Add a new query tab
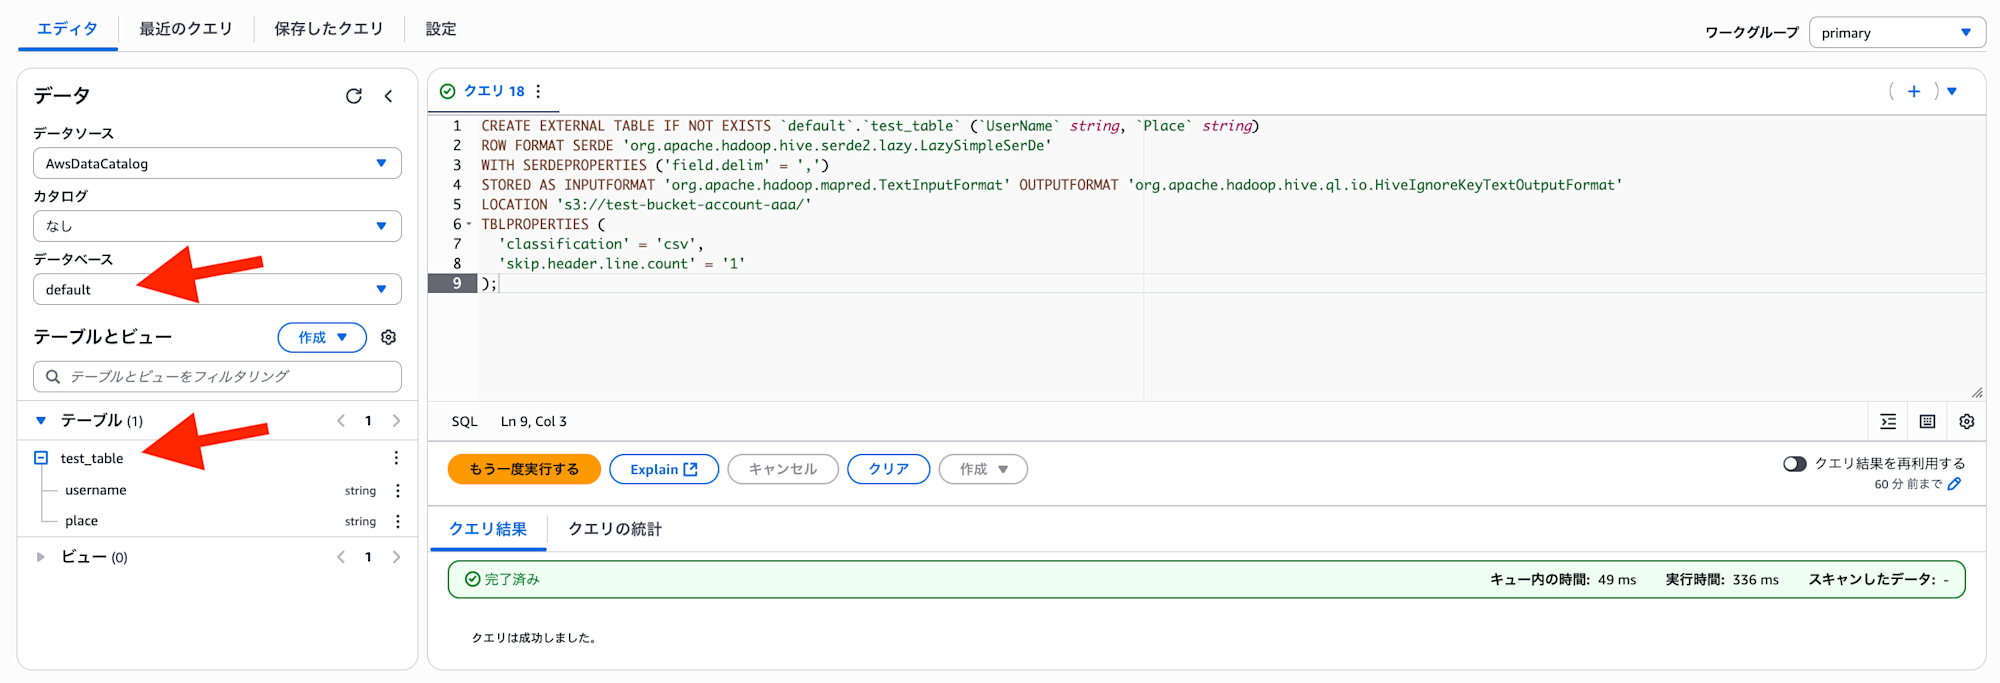The width and height of the screenshot is (2000, 683). [1914, 91]
